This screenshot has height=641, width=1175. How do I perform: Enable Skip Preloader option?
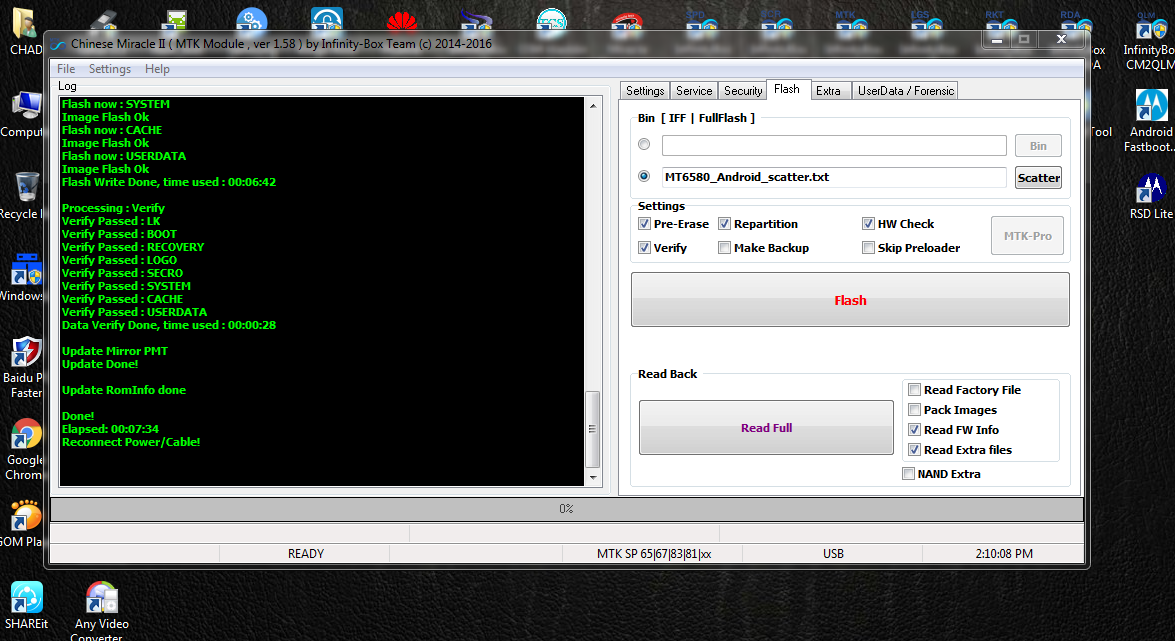tap(868, 247)
